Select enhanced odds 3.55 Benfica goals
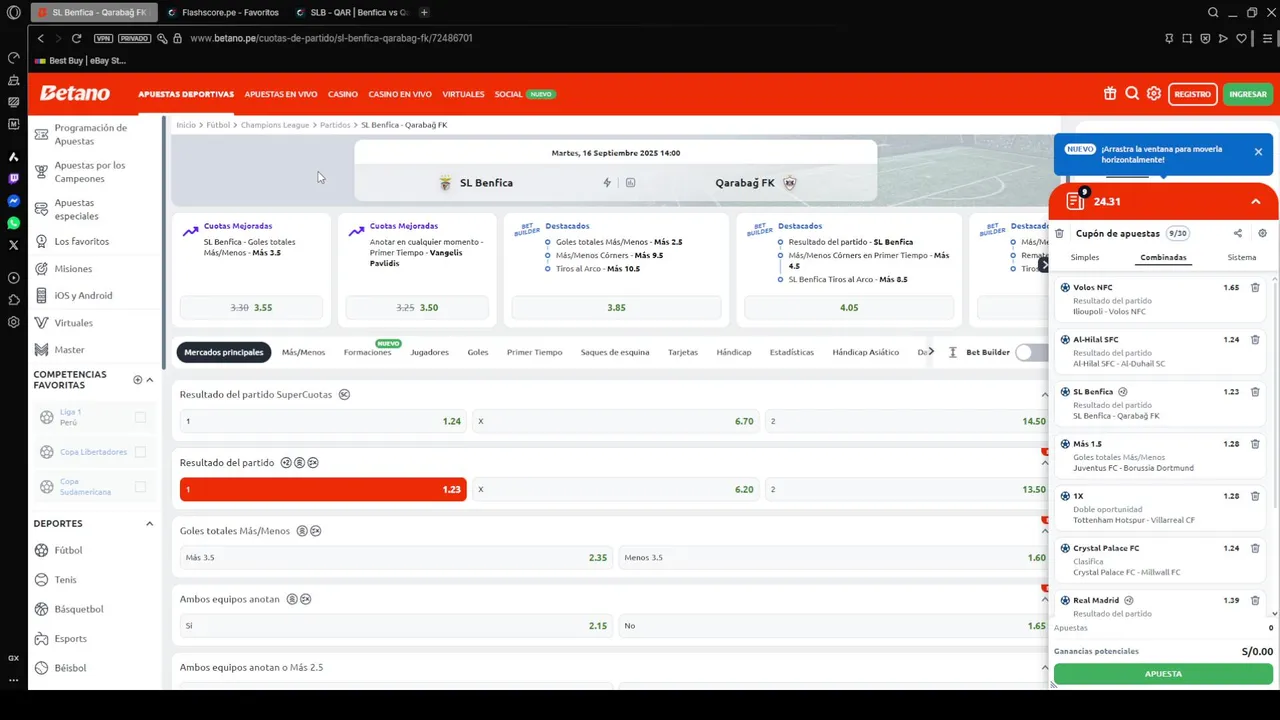 [x=251, y=308]
